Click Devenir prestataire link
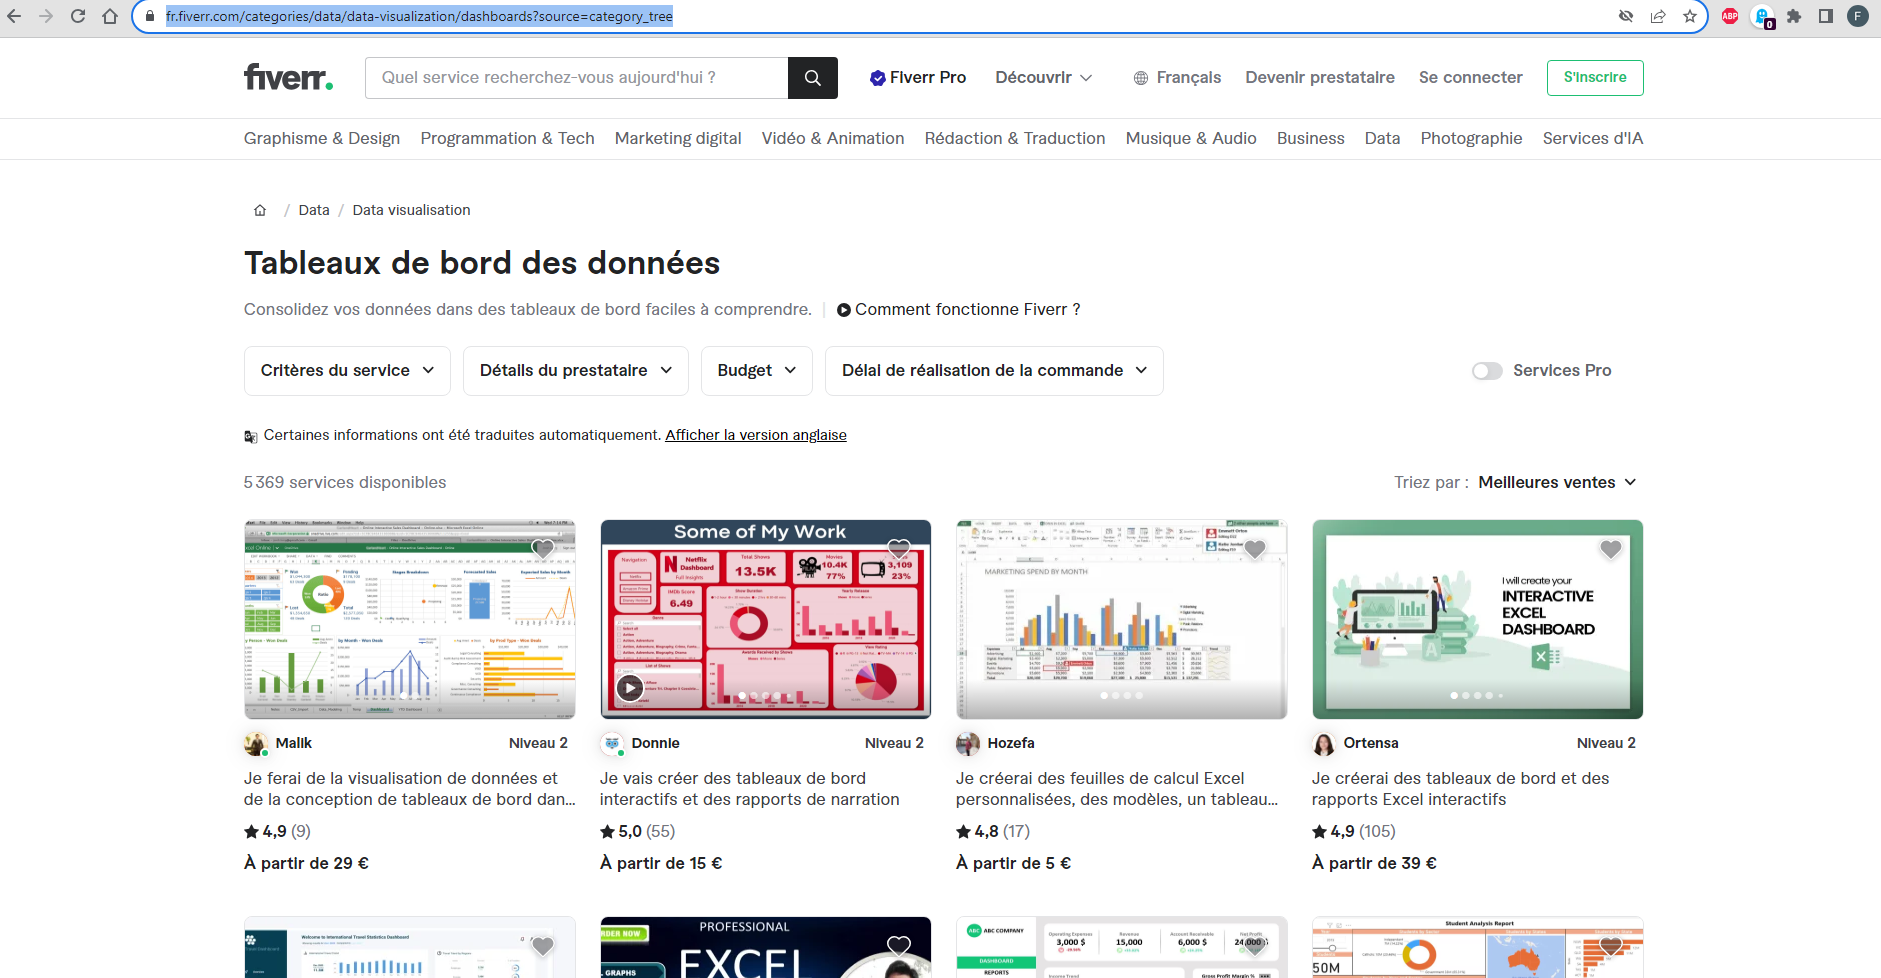Image resolution: width=1881 pixels, height=978 pixels. click(1320, 78)
